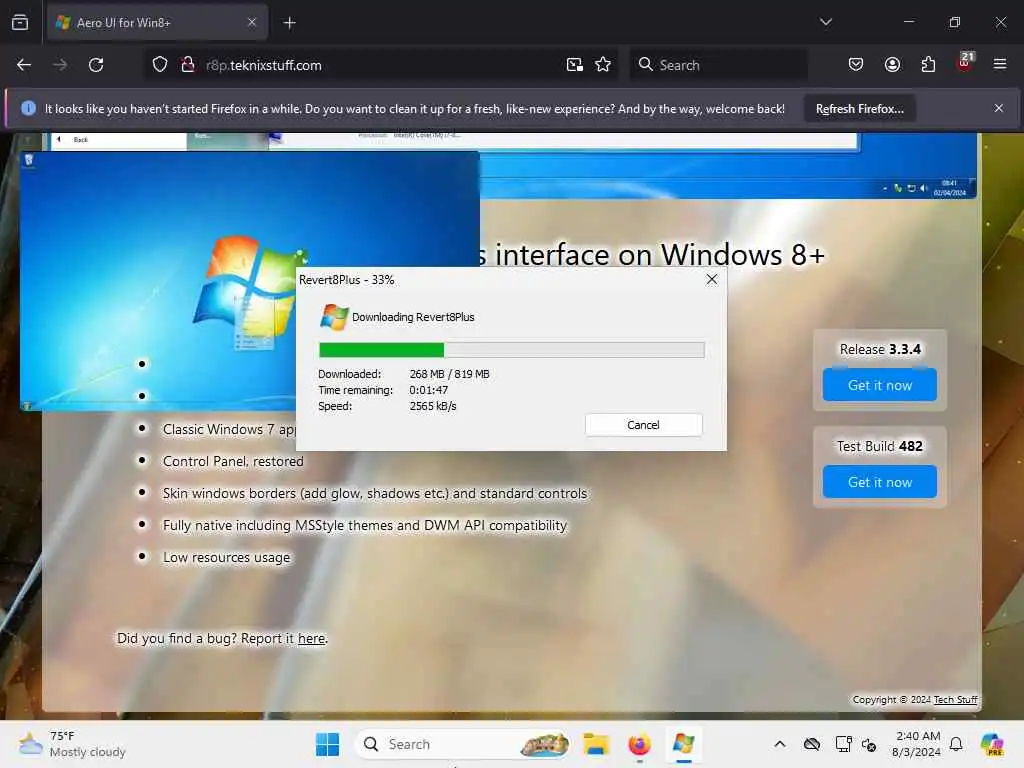Open the Pocket save icon
This screenshot has width=1024, height=768.
(x=856, y=65)
